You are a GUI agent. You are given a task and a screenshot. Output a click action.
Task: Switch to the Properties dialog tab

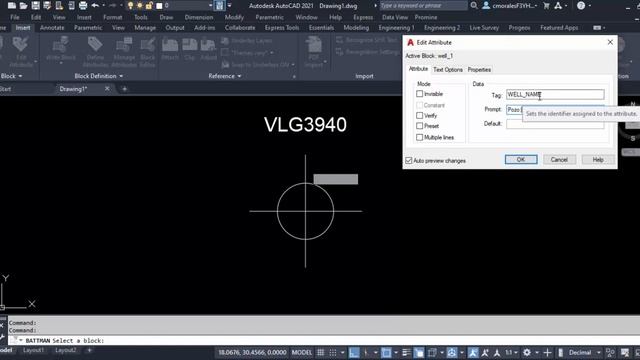coord(479,69)
